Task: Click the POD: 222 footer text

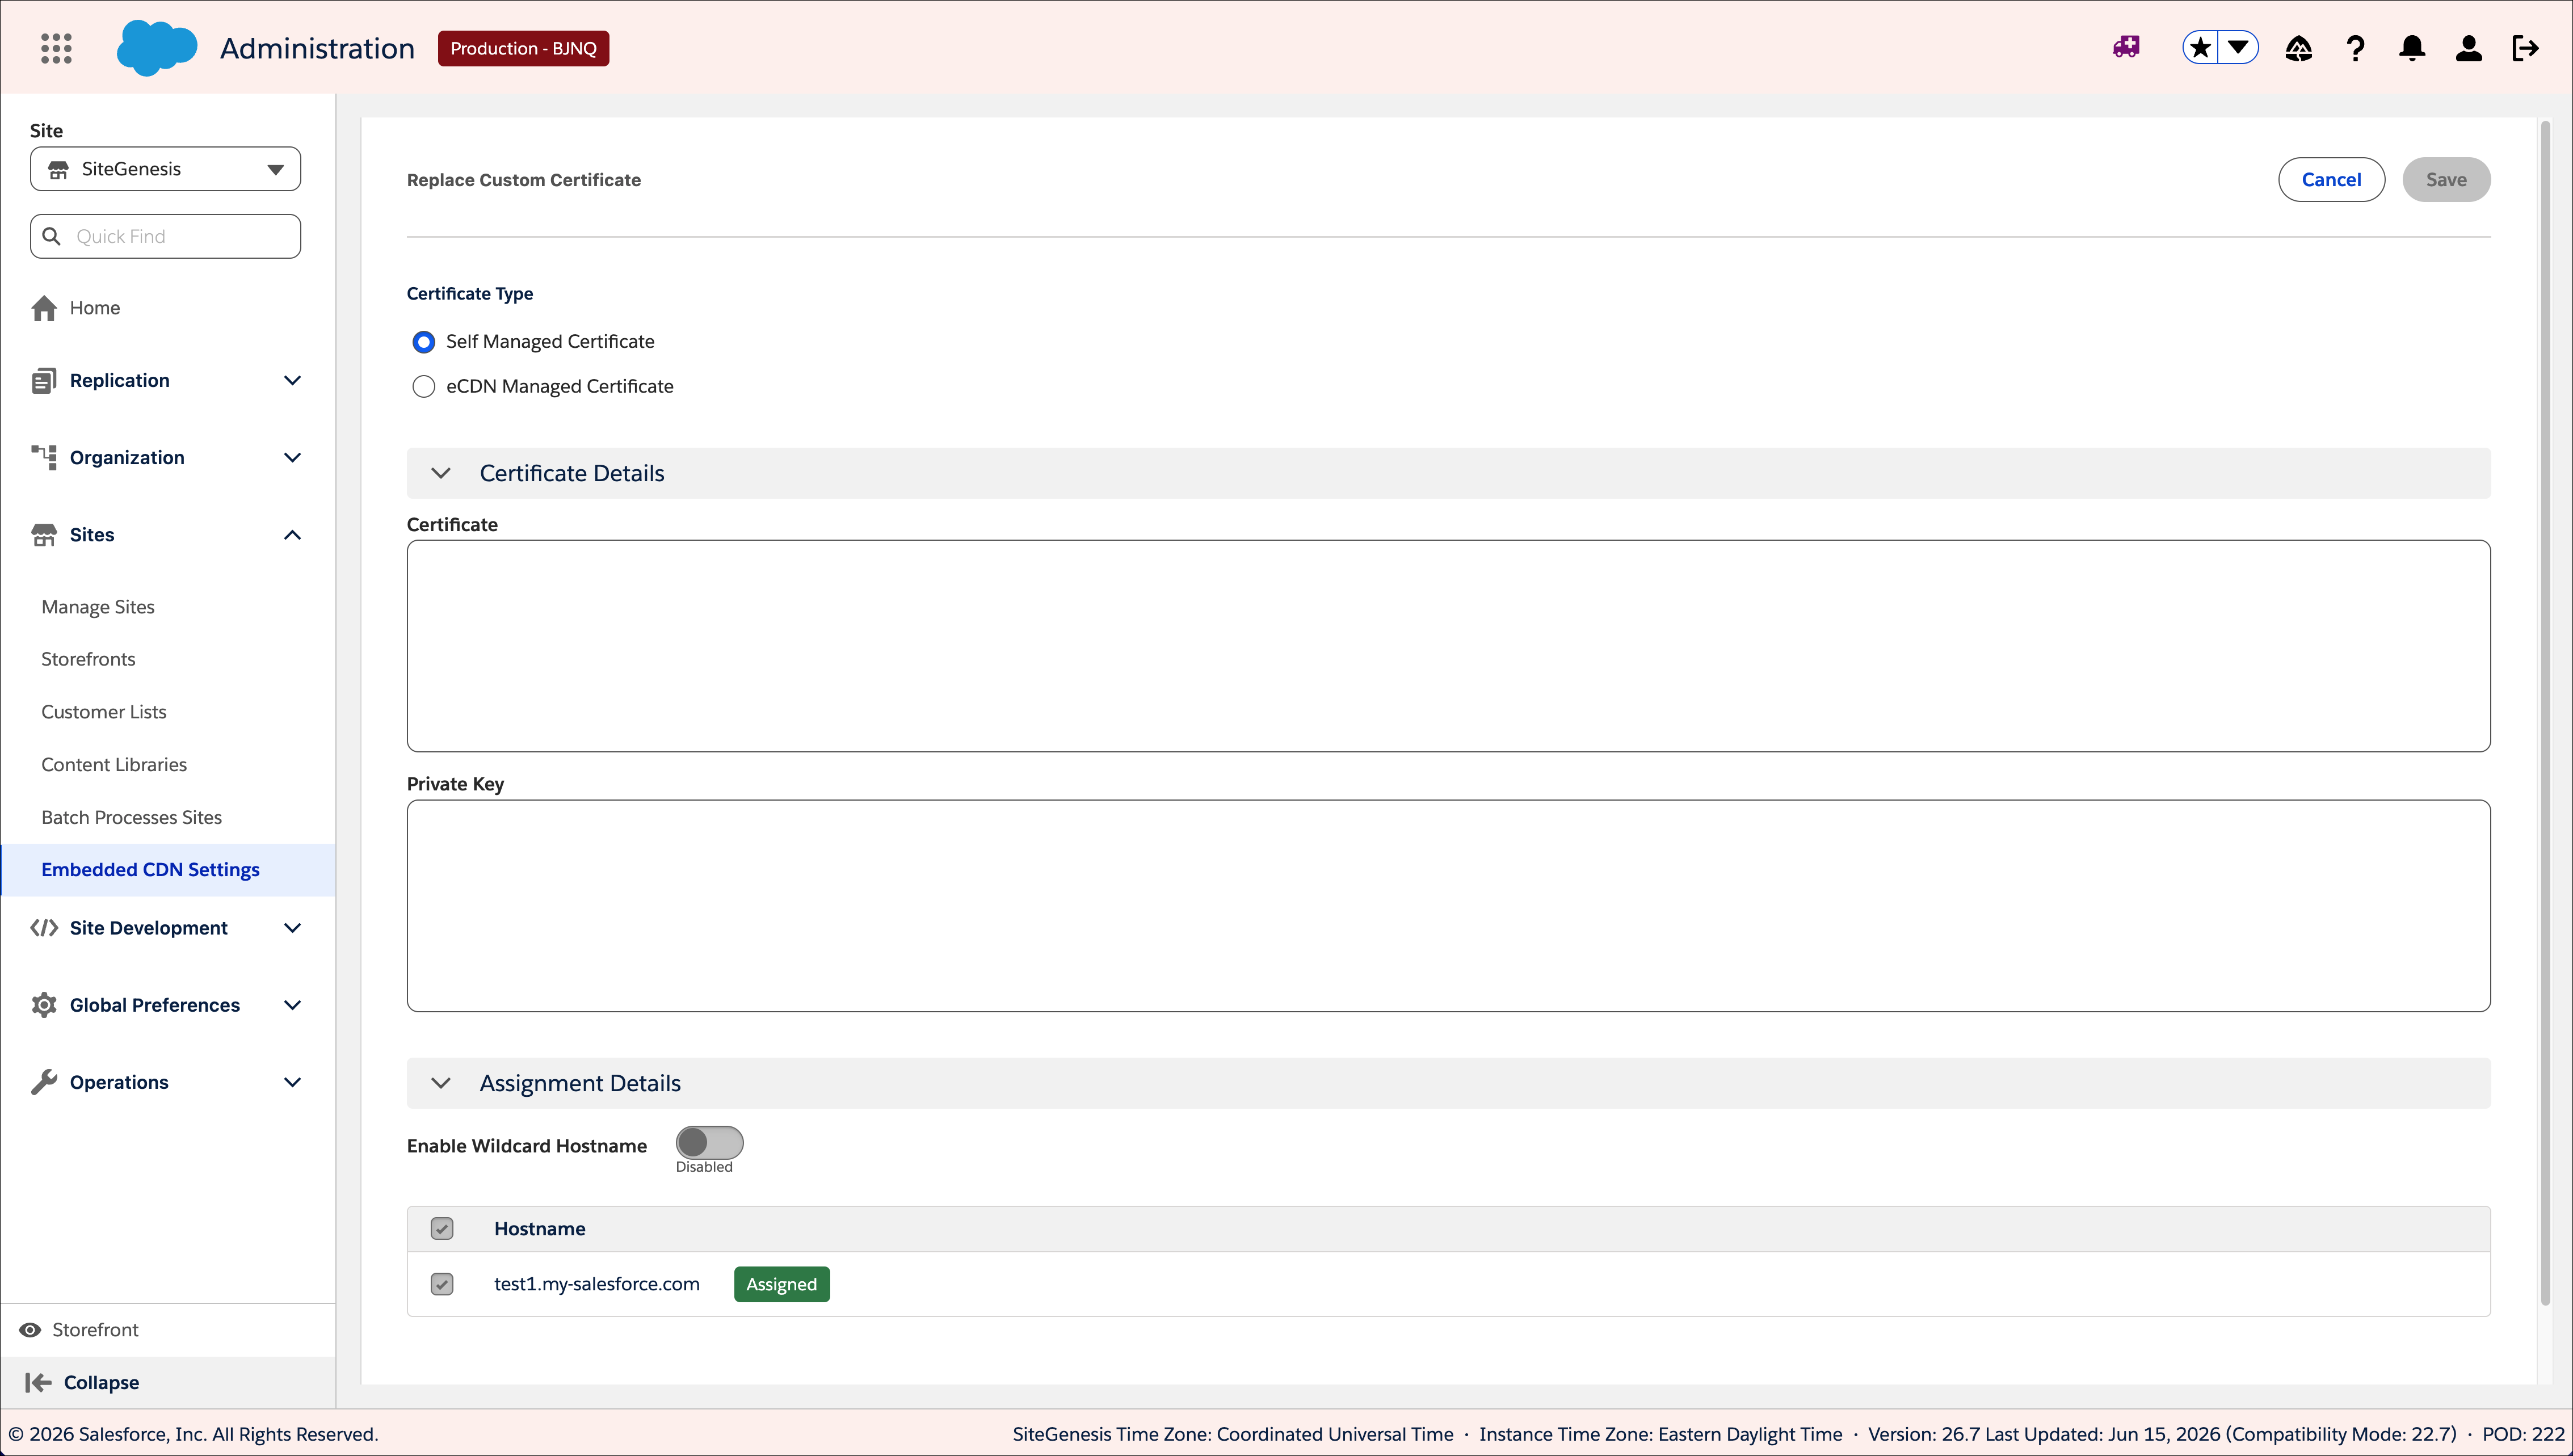Action: point(2523,1434)
